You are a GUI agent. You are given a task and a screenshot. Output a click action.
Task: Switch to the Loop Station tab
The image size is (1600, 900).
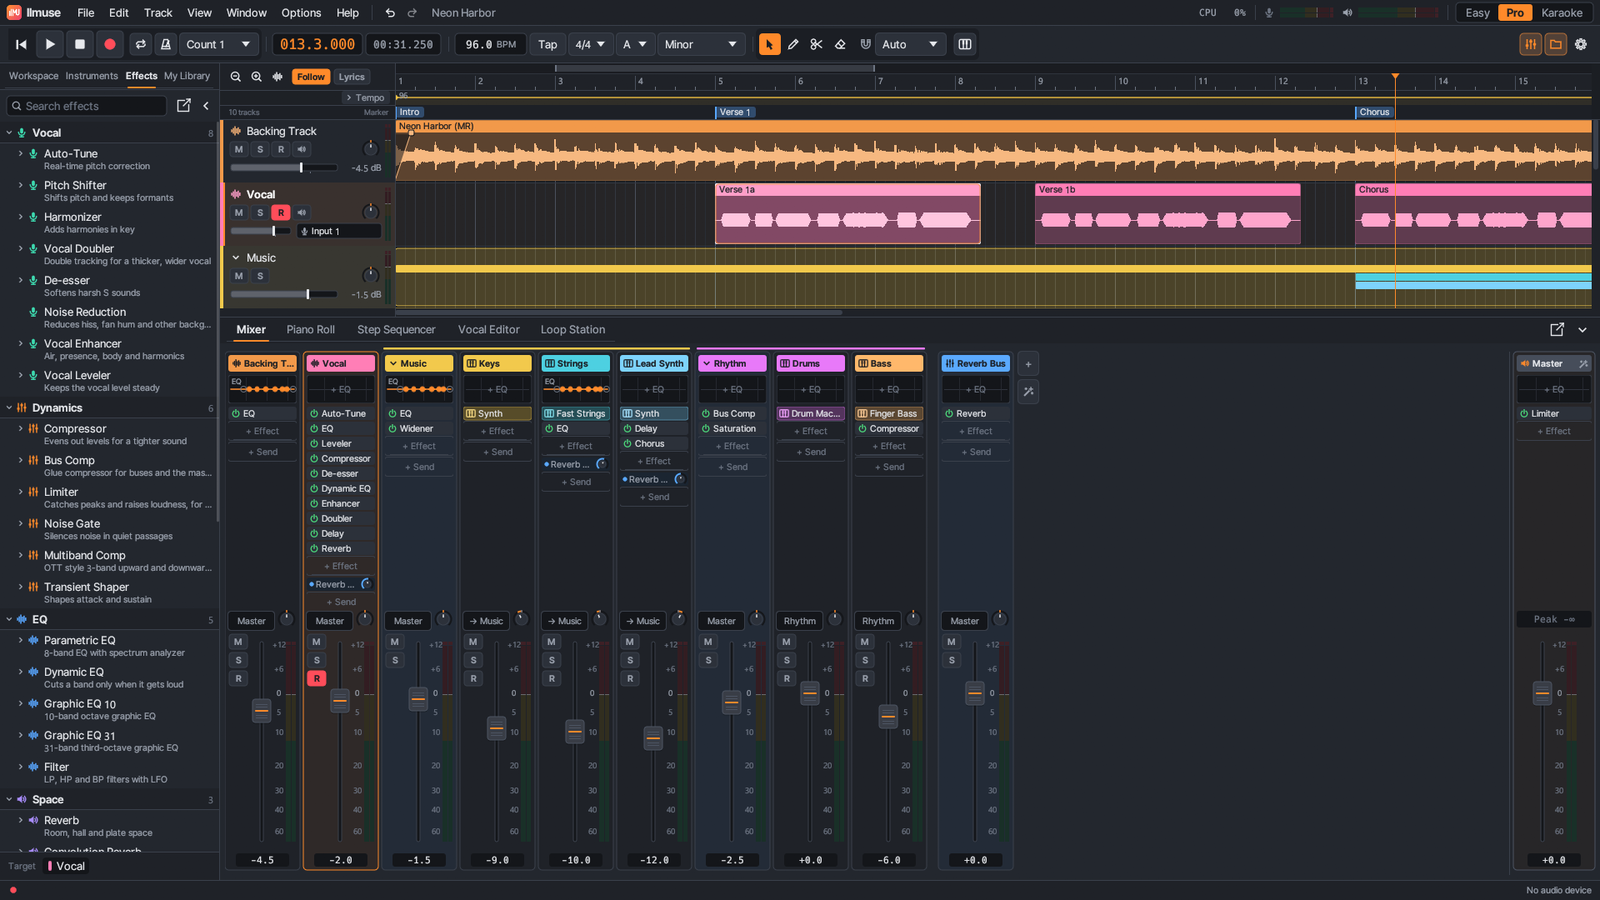click(572, 329)
